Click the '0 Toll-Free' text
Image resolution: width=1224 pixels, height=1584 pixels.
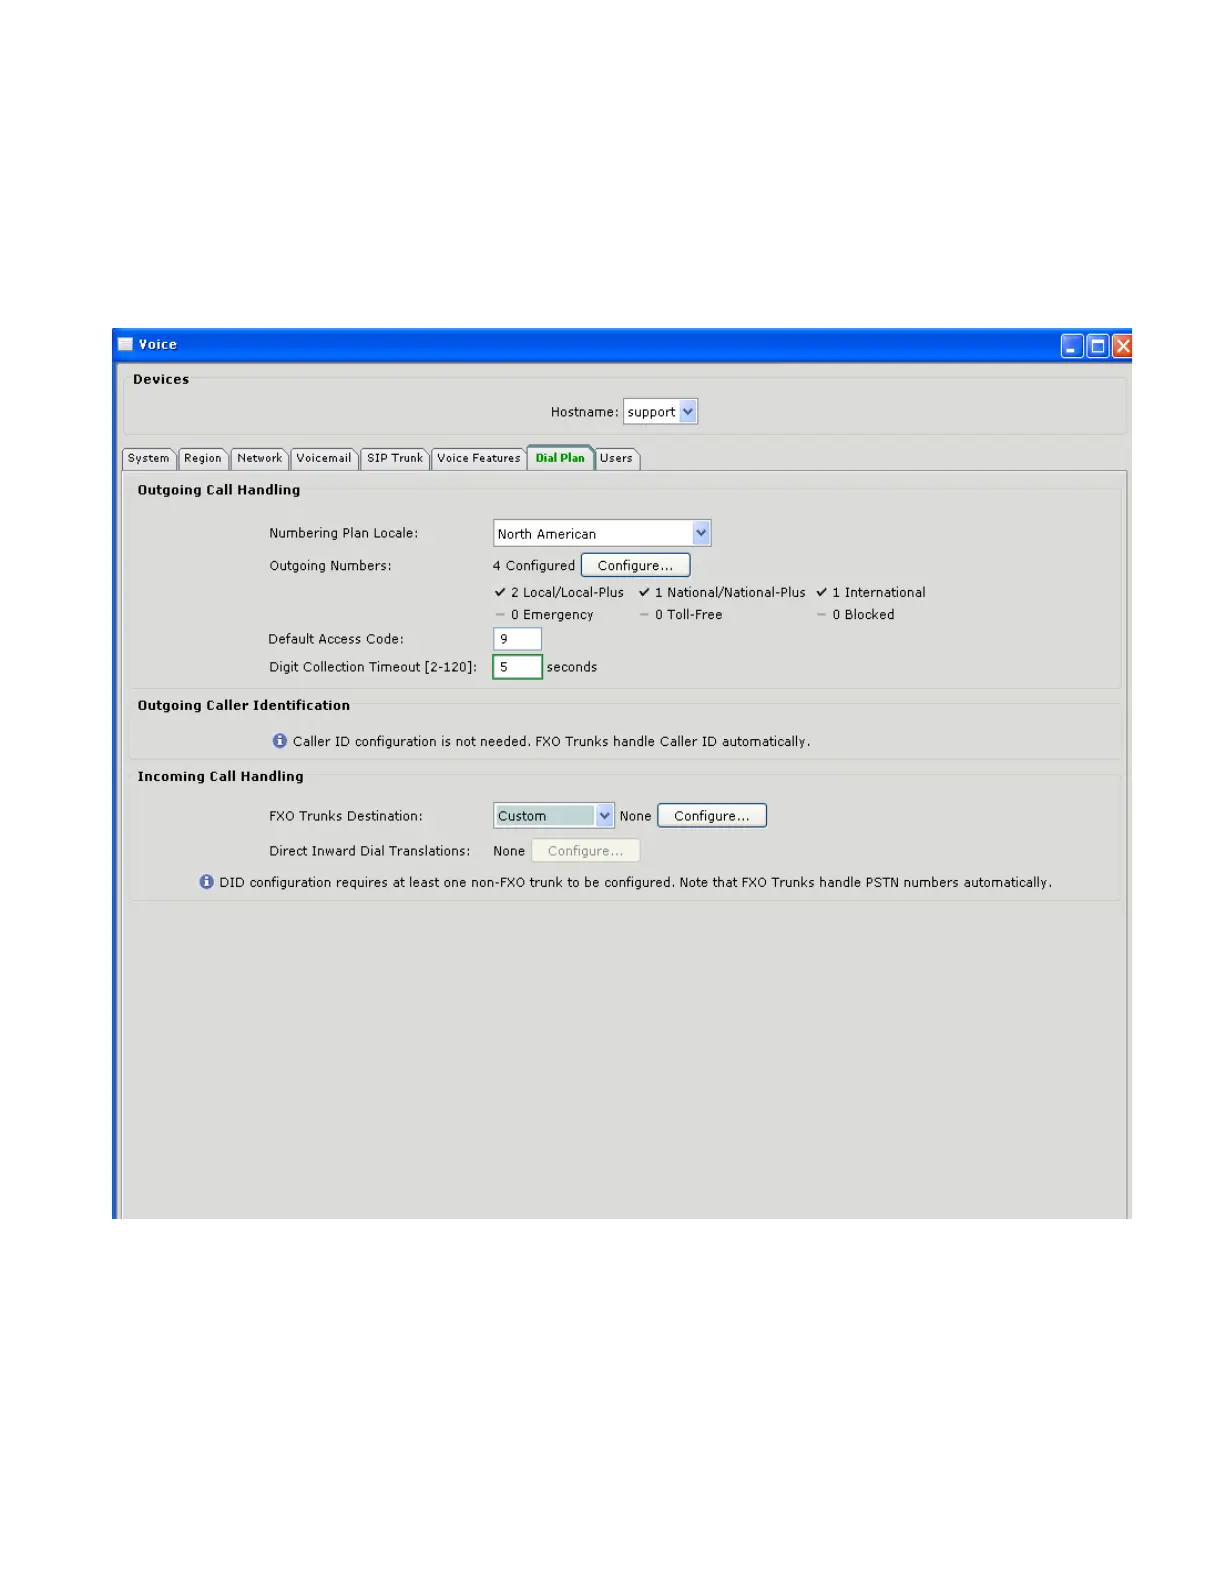click(x=688, y=615)
